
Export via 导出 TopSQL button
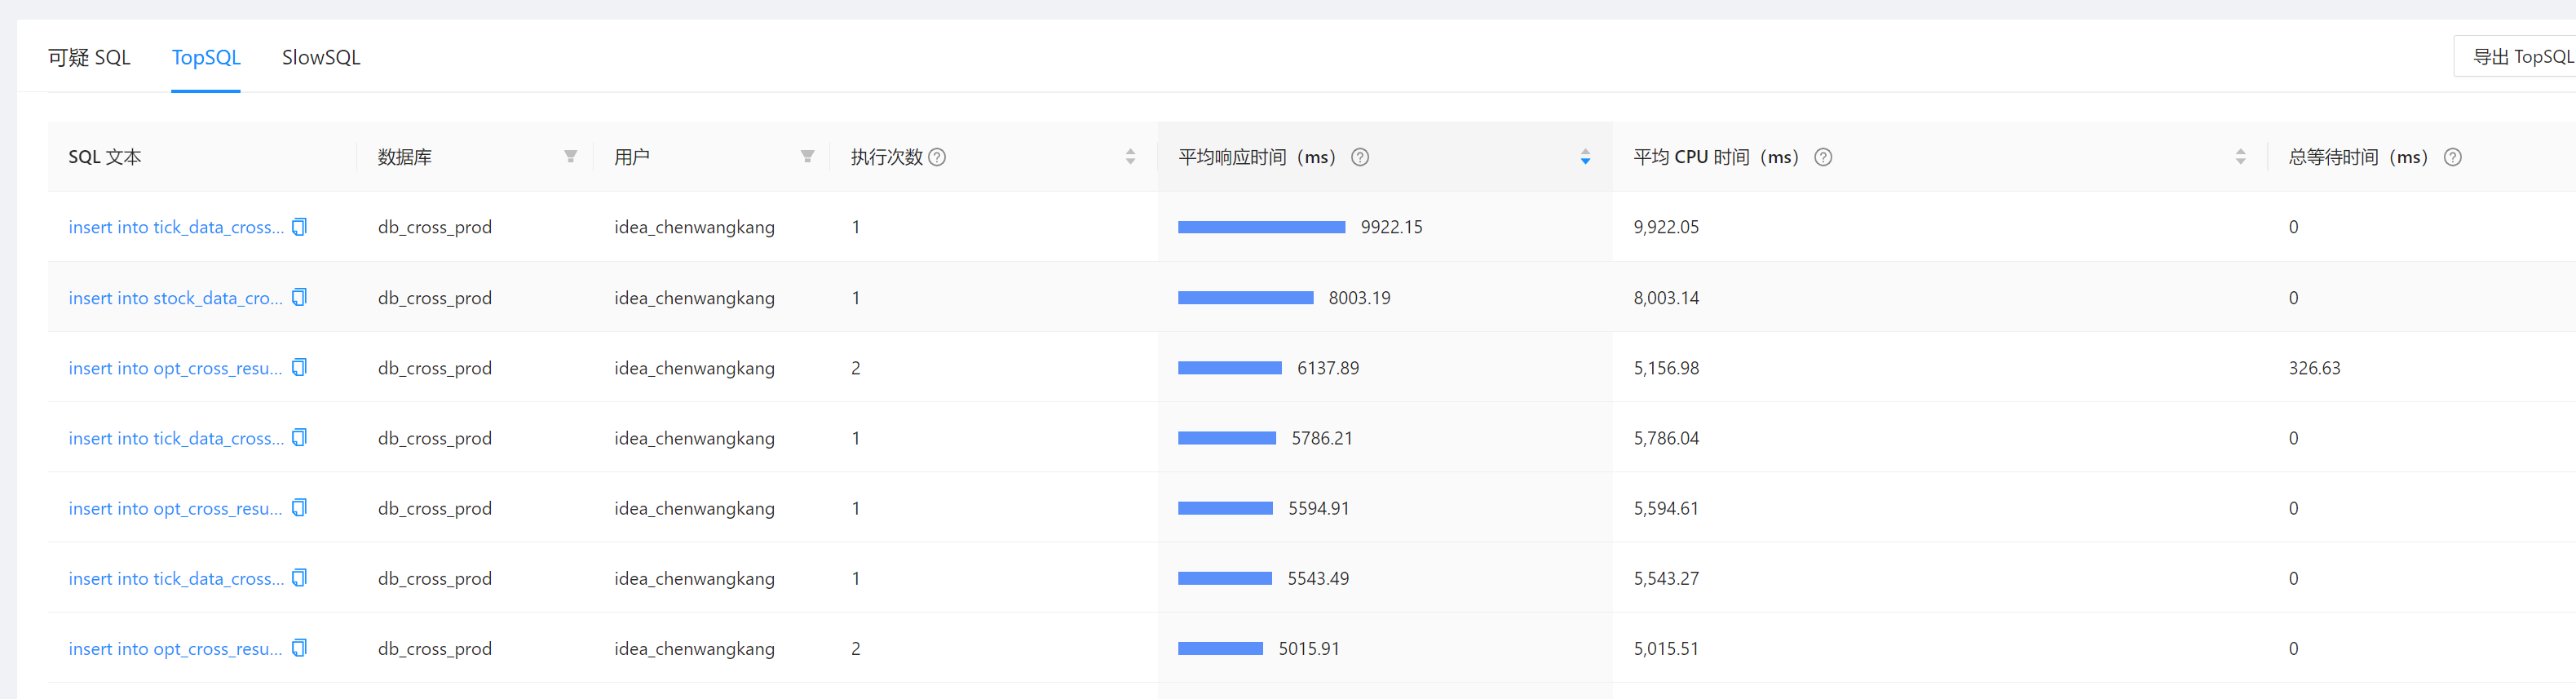click(x=2516, y=57)
